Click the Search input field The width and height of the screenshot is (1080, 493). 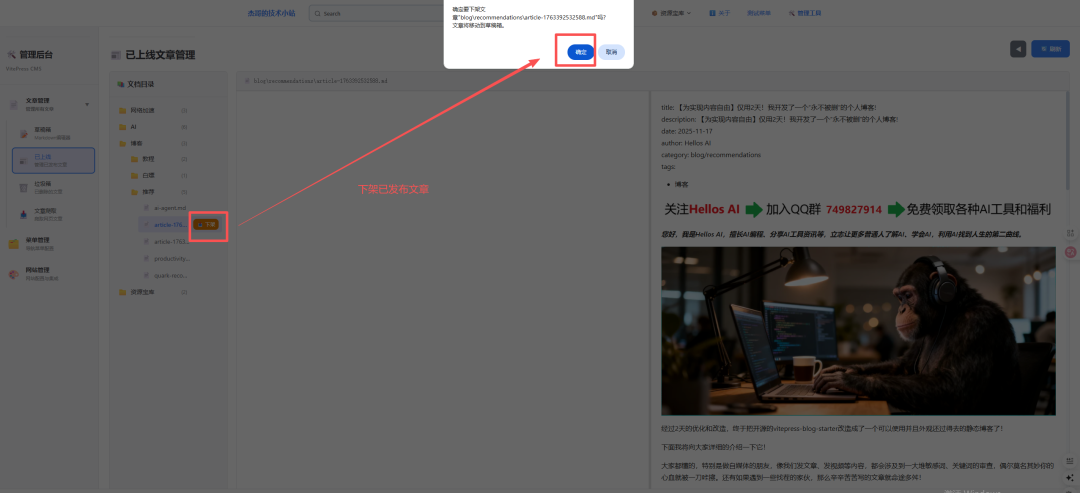pyautogui.click(x=380, y=13)
